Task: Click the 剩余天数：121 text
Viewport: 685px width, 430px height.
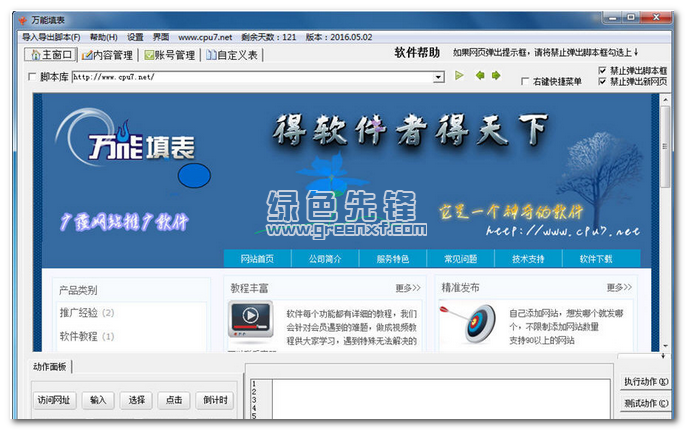Action: (269, 37)
